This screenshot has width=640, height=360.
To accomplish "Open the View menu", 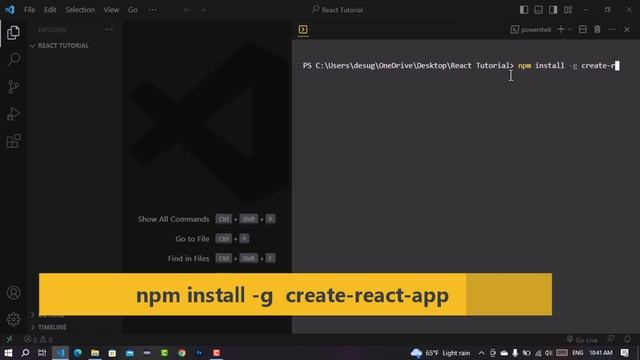I will pyautogui.click(x=111, y=10).
